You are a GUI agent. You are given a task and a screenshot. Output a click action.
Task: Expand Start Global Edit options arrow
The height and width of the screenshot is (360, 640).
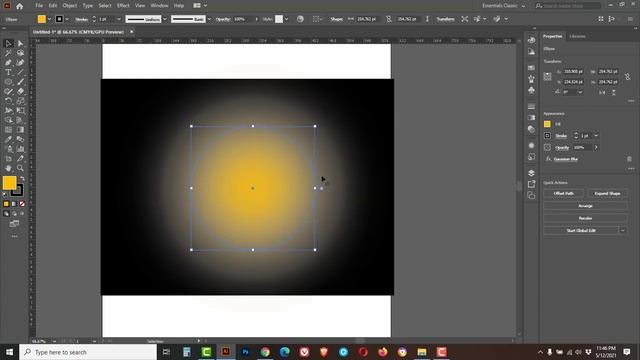[x=623, y=231]
